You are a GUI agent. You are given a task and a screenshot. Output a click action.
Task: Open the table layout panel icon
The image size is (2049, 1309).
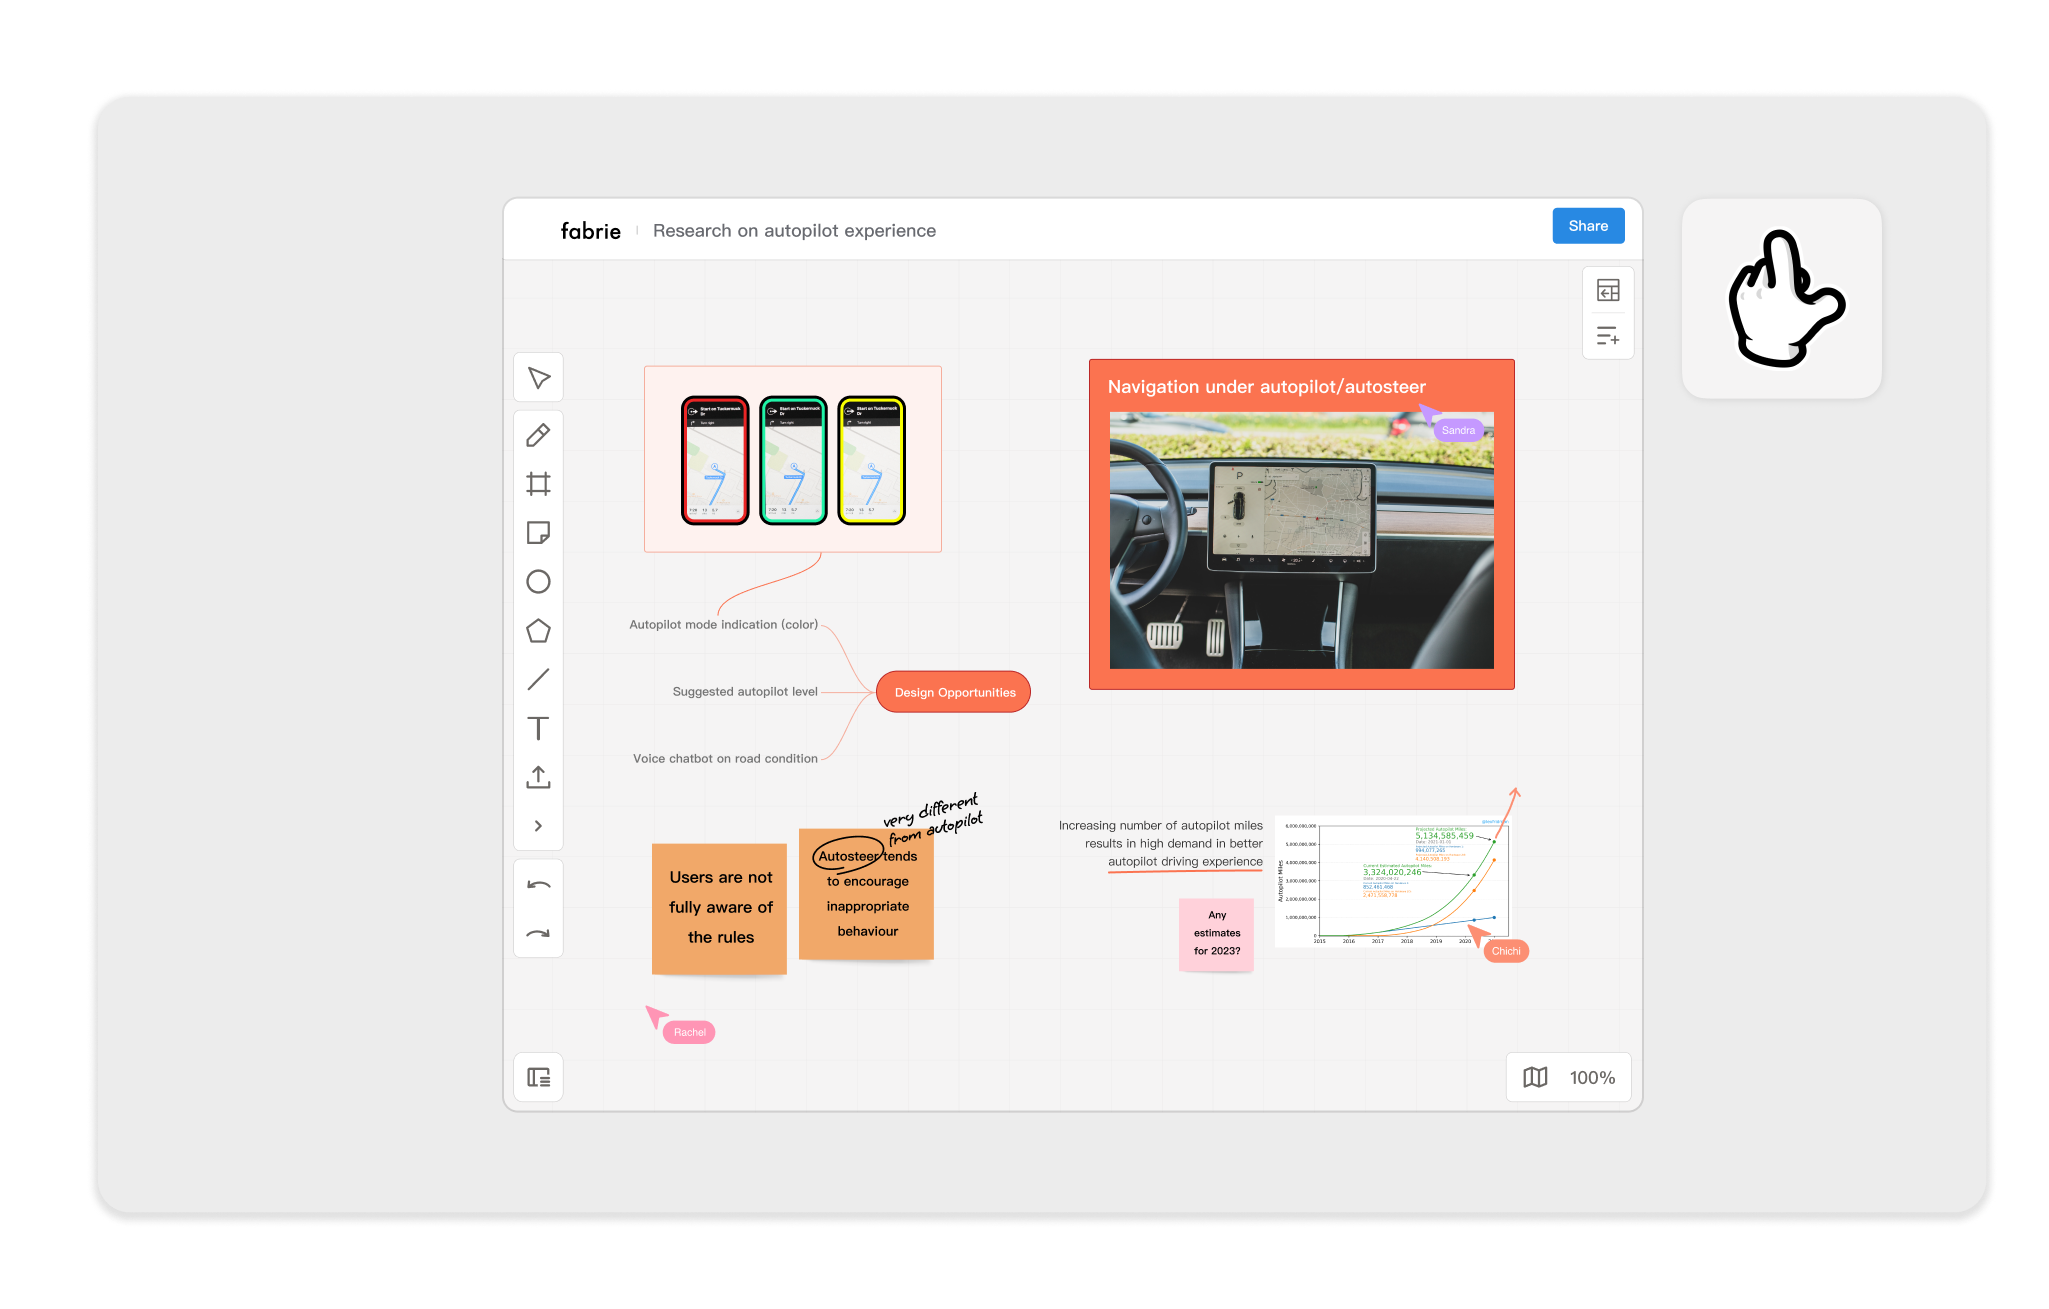coord(1608,291)
